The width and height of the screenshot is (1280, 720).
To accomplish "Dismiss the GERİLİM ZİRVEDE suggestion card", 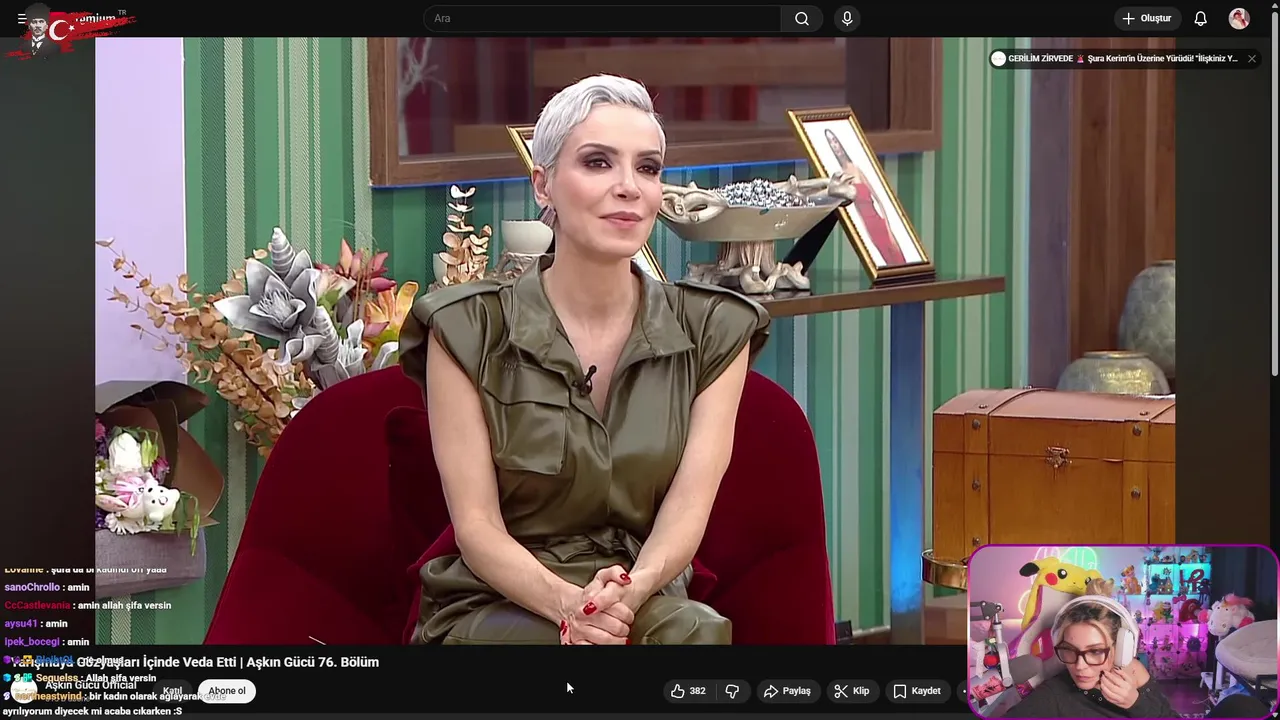I will point(1251,59).
